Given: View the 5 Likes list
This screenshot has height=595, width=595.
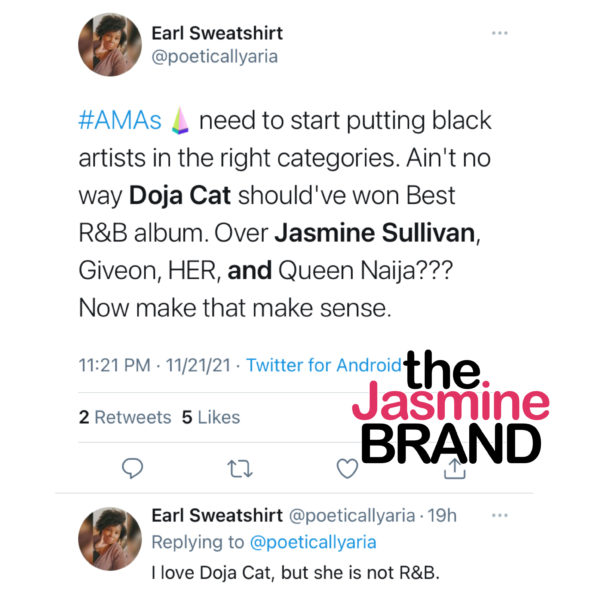Looking at the screenshot, I should pos(211,417).
